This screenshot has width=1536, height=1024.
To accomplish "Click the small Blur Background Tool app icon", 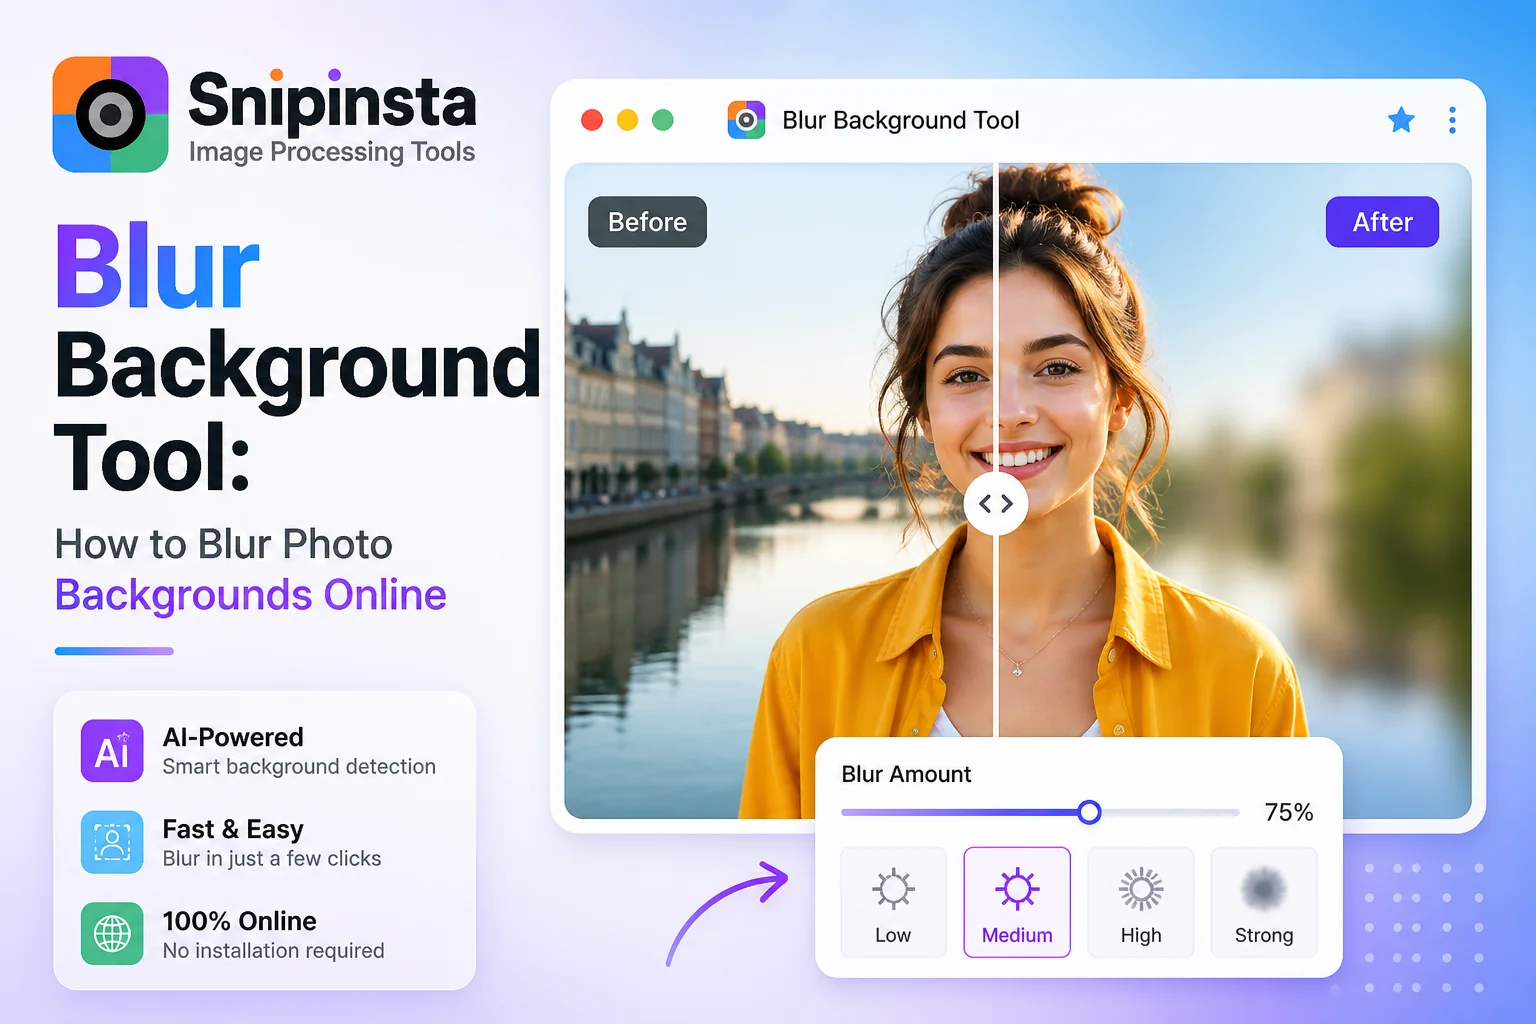I will pyautogui.click(x=746, y=120).
